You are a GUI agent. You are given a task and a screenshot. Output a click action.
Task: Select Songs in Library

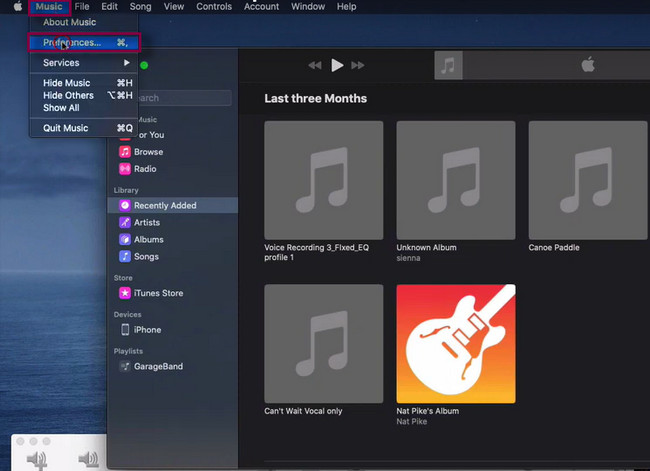[x=172, y=256]
